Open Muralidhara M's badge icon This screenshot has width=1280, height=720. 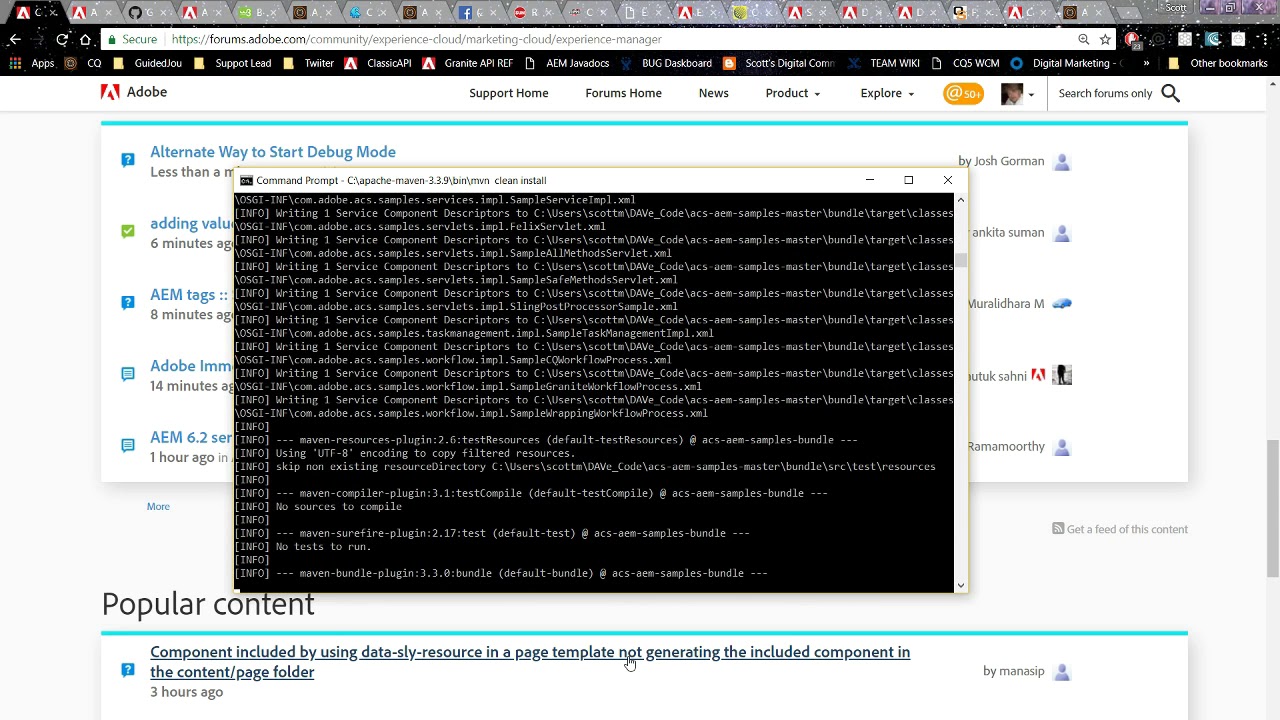pos(1062,304)
